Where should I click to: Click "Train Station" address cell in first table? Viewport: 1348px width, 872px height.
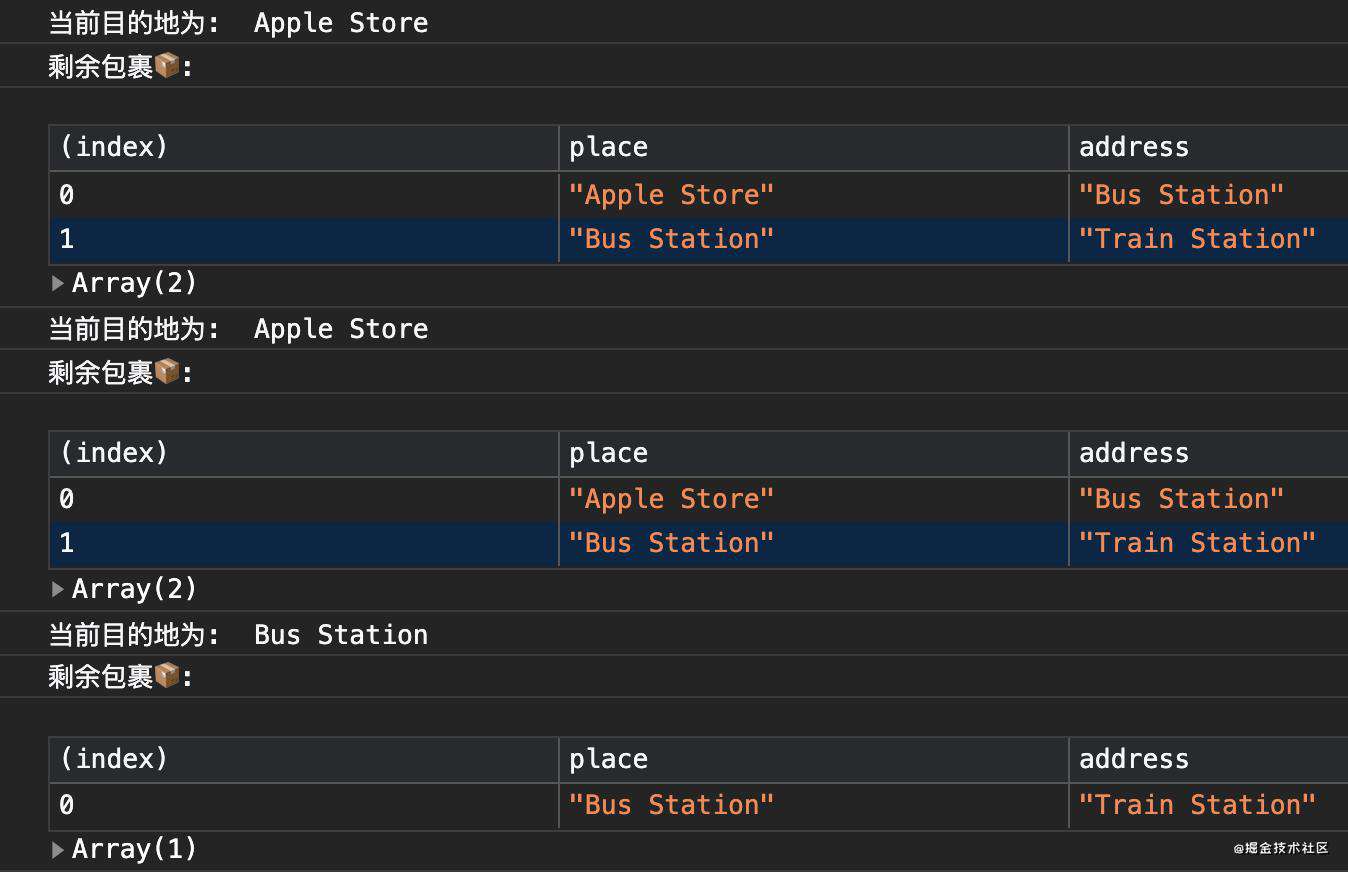pos(1208,240)
